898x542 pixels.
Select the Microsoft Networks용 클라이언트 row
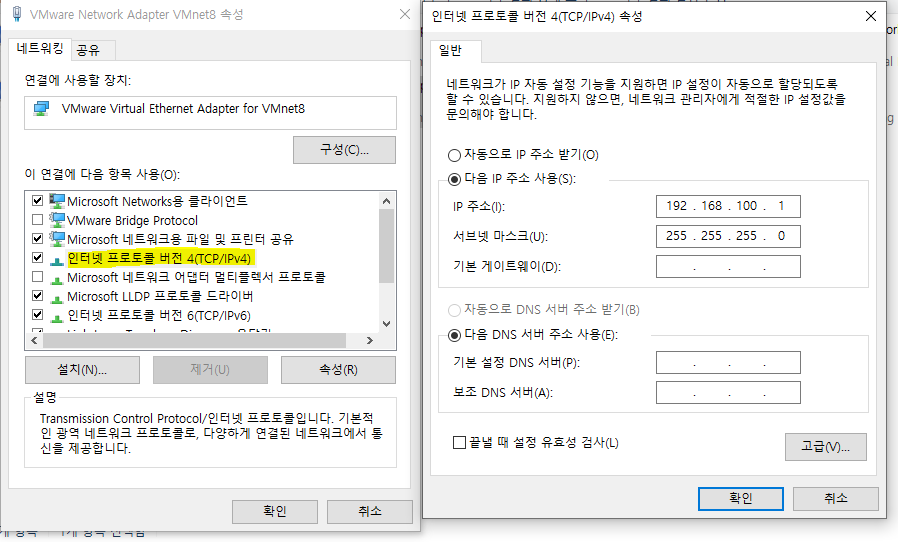point(157,202)
